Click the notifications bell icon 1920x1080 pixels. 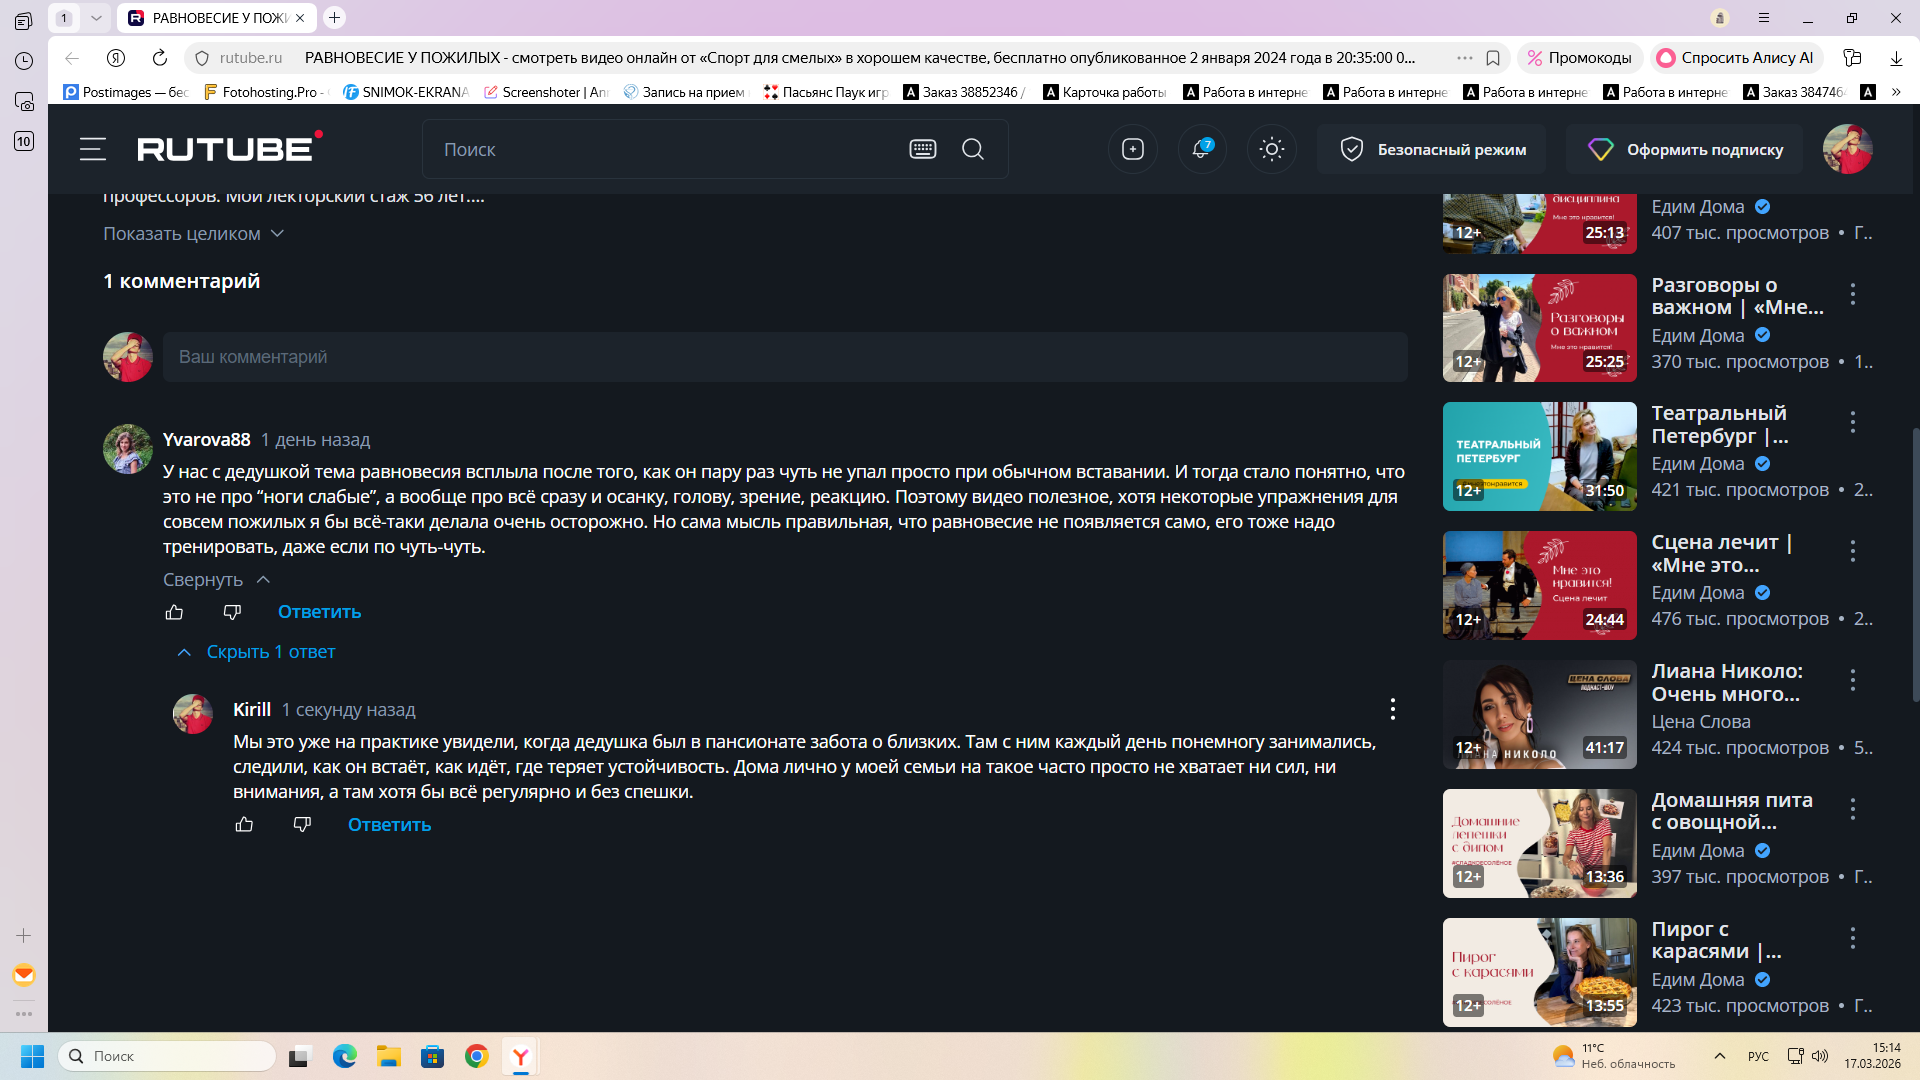[x=1201, y=149]
